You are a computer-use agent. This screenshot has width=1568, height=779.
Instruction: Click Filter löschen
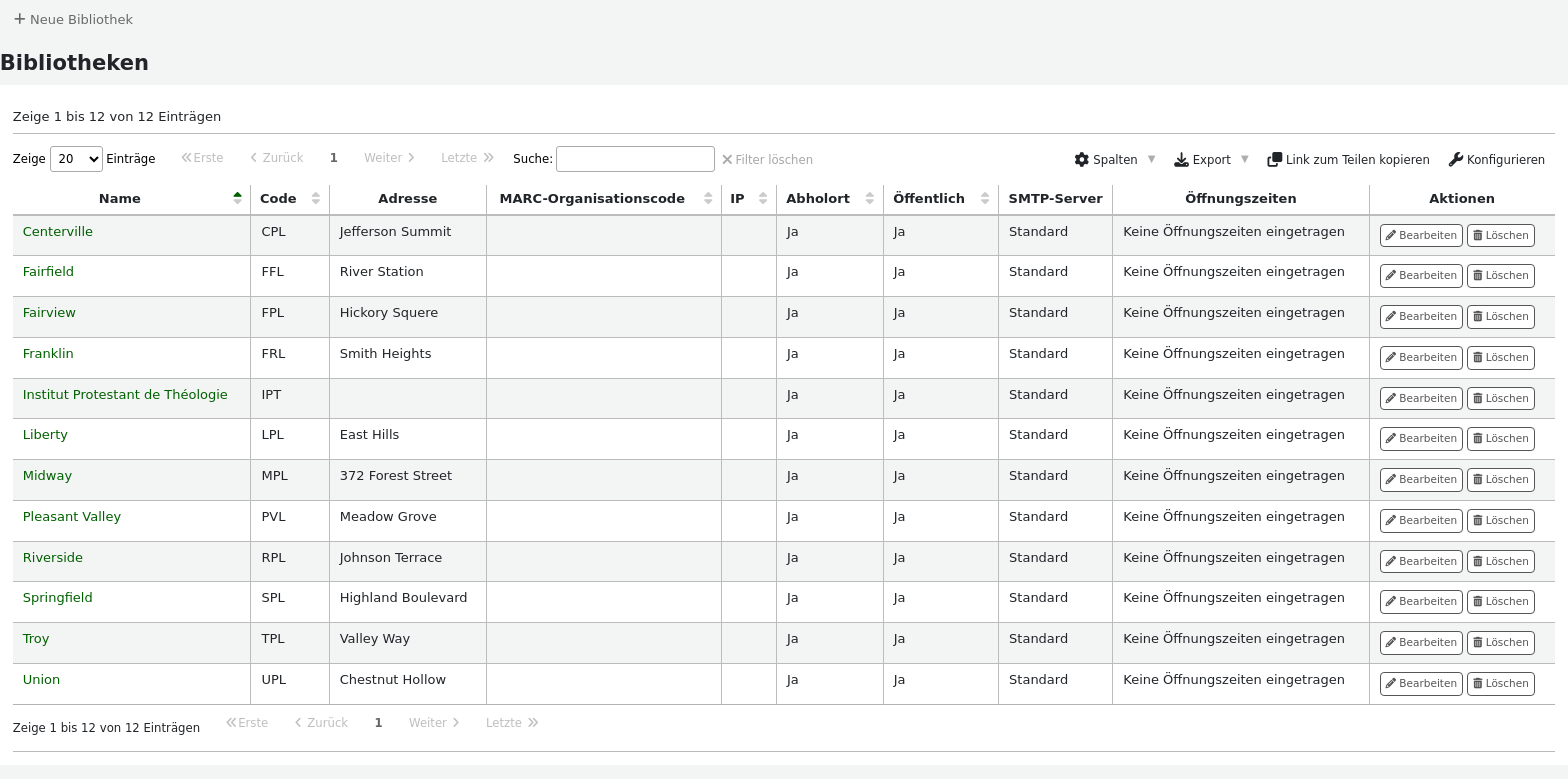tap(767, 159)
